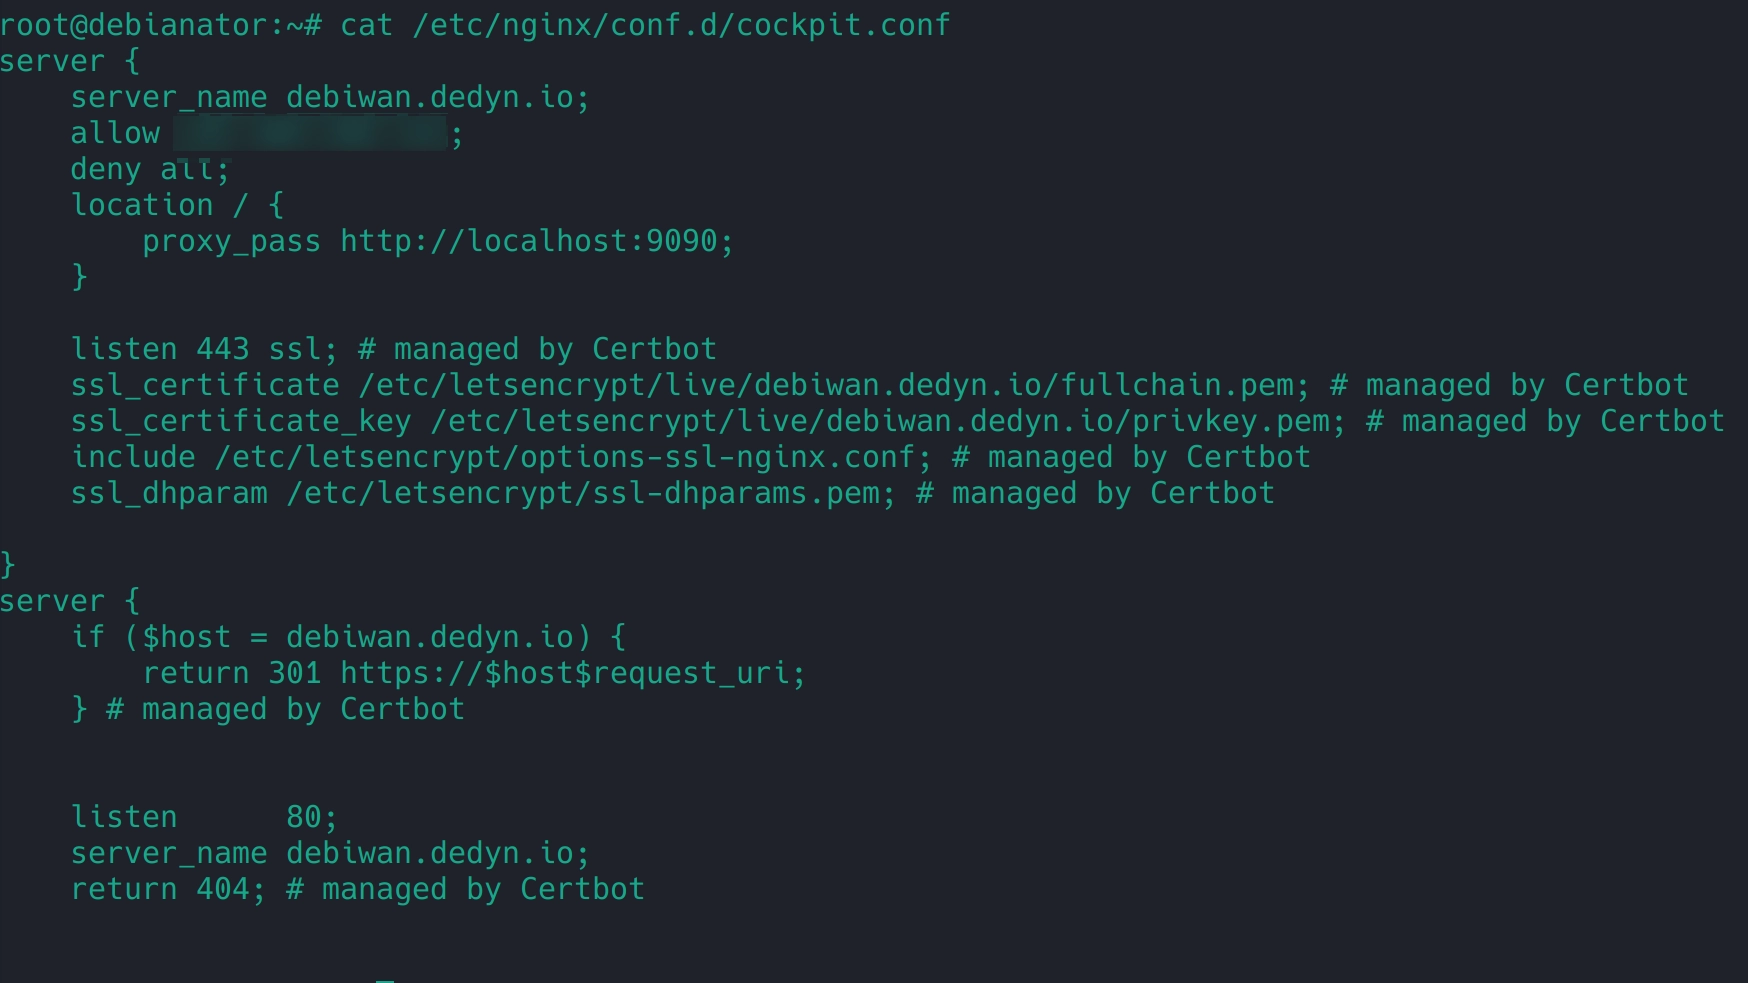This screenshot has height=983, width=1748.
Task: Click the server_name line above the allow directive
Action: (x=330, y=98)
